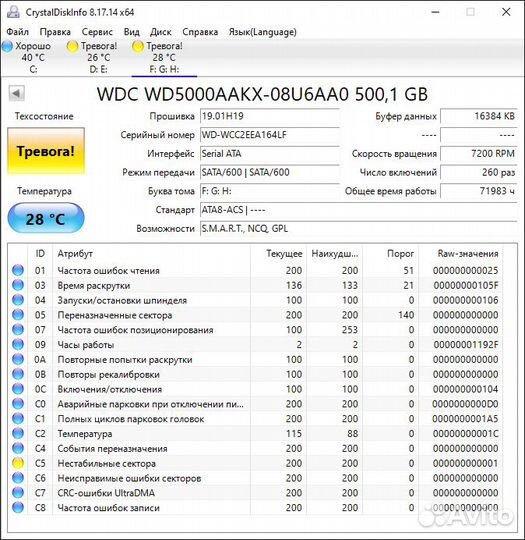Viewport: 525px width, 540px height.
Task: Open the Справка menu
Action: pos(200,32)
